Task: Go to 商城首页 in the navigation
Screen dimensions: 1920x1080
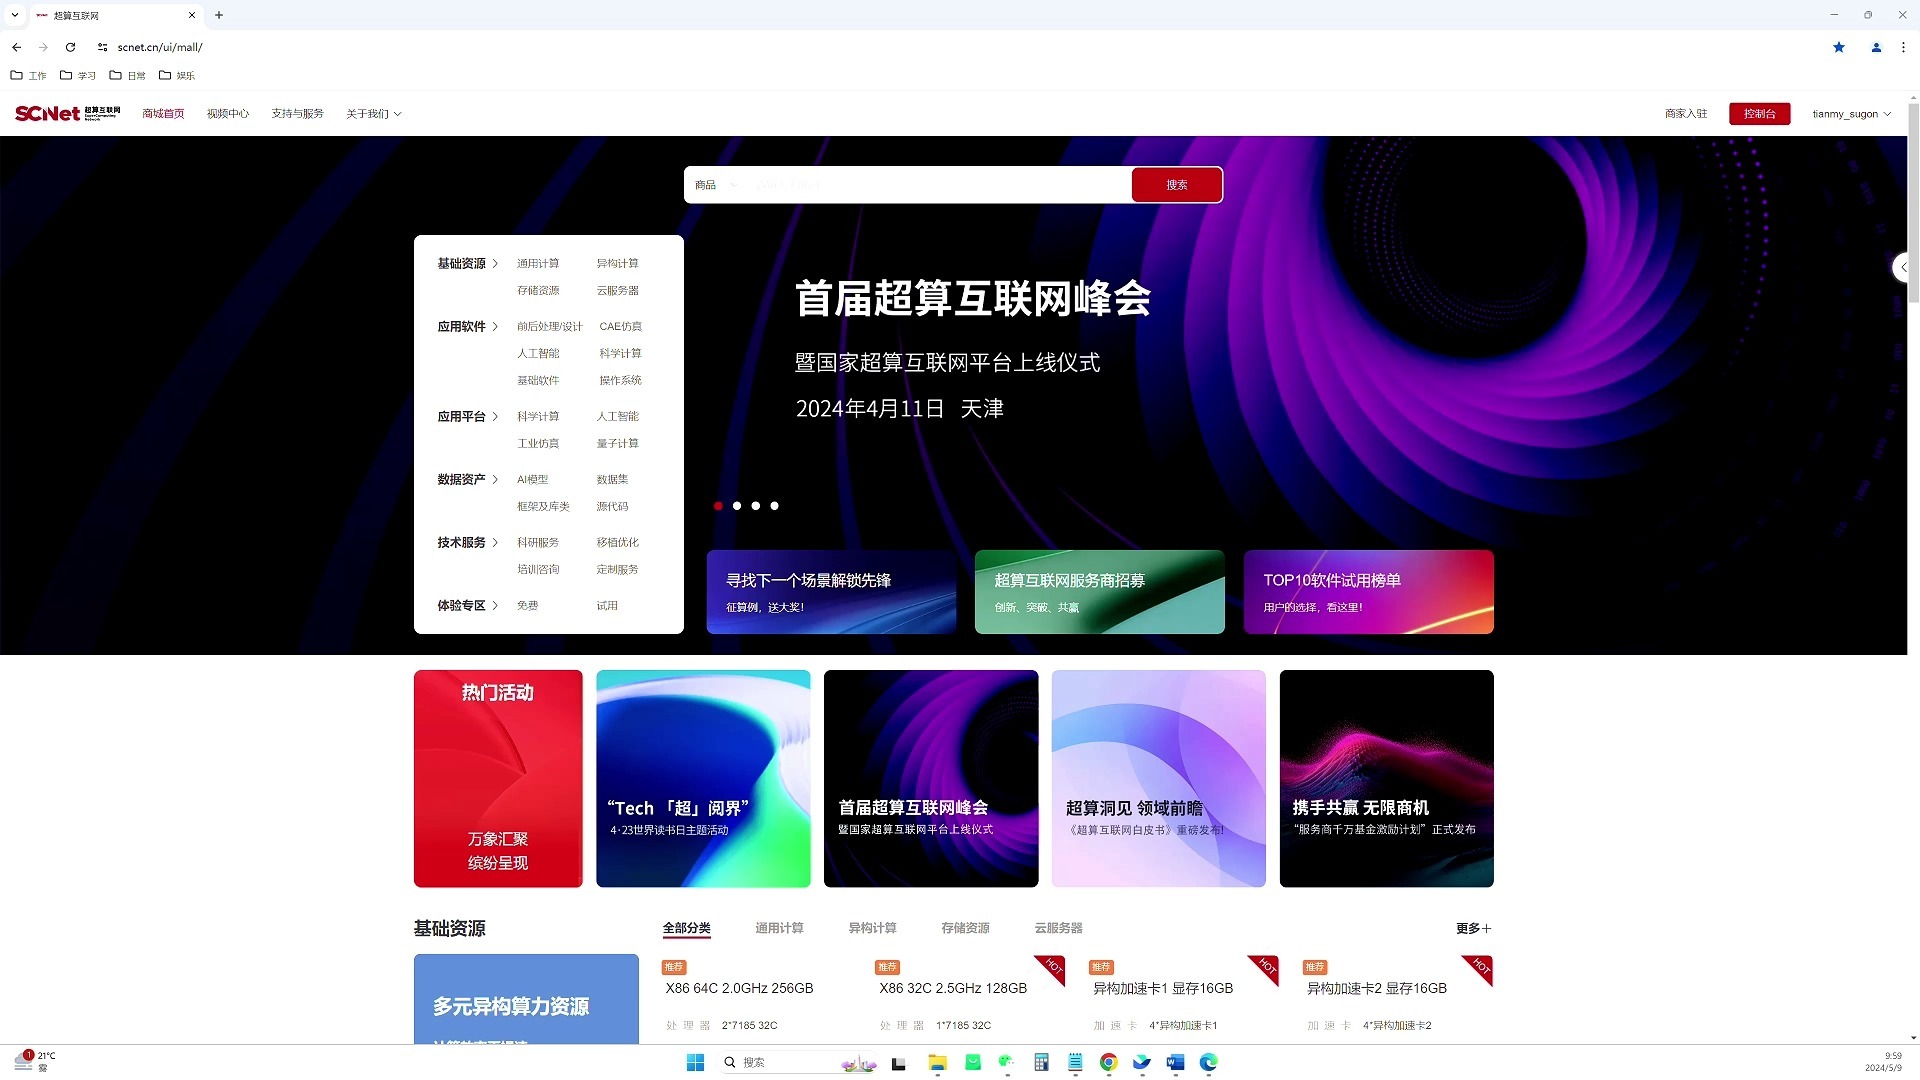Action: coord(163,114)
